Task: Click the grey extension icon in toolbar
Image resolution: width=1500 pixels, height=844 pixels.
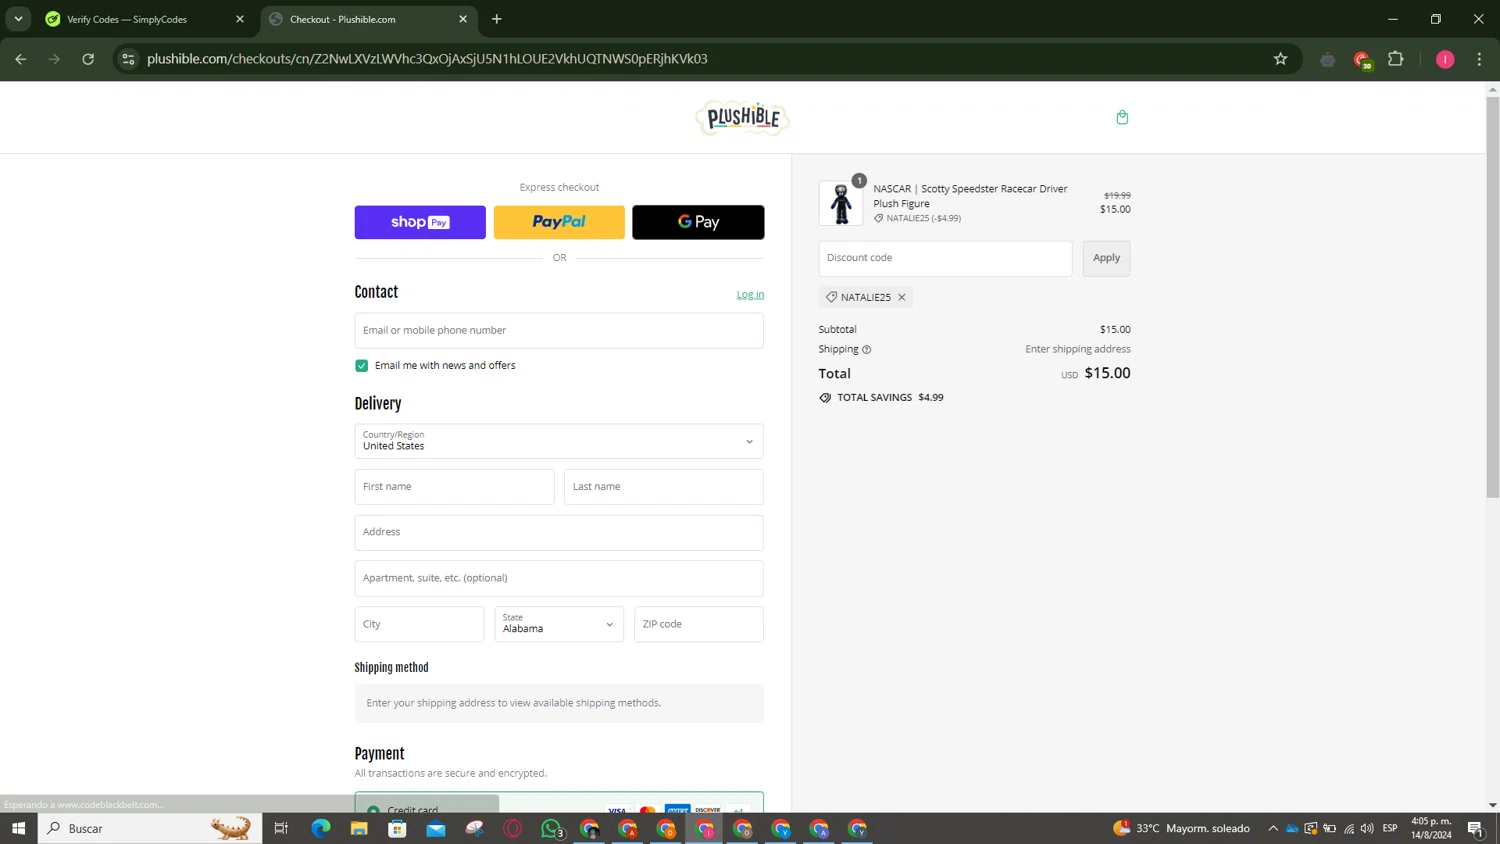Action: pos(1328,60)
